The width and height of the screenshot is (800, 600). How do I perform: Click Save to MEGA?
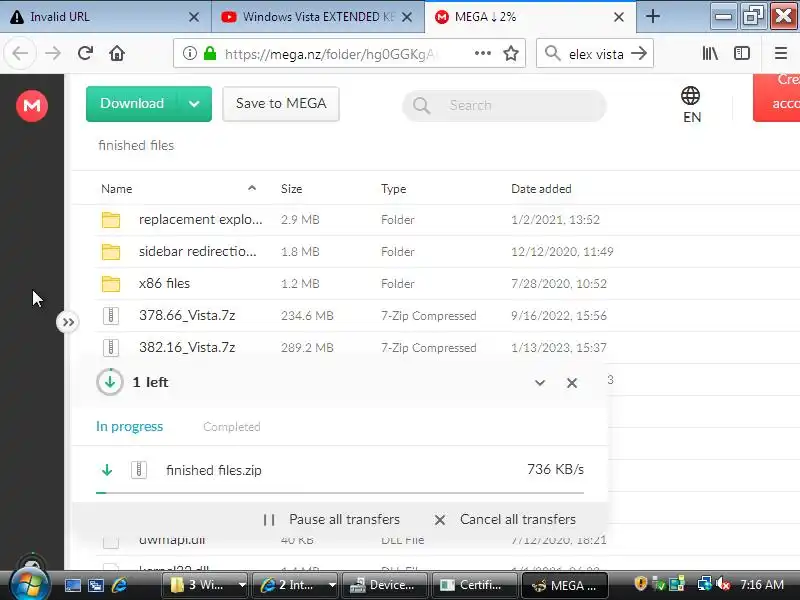pos(281,104)
